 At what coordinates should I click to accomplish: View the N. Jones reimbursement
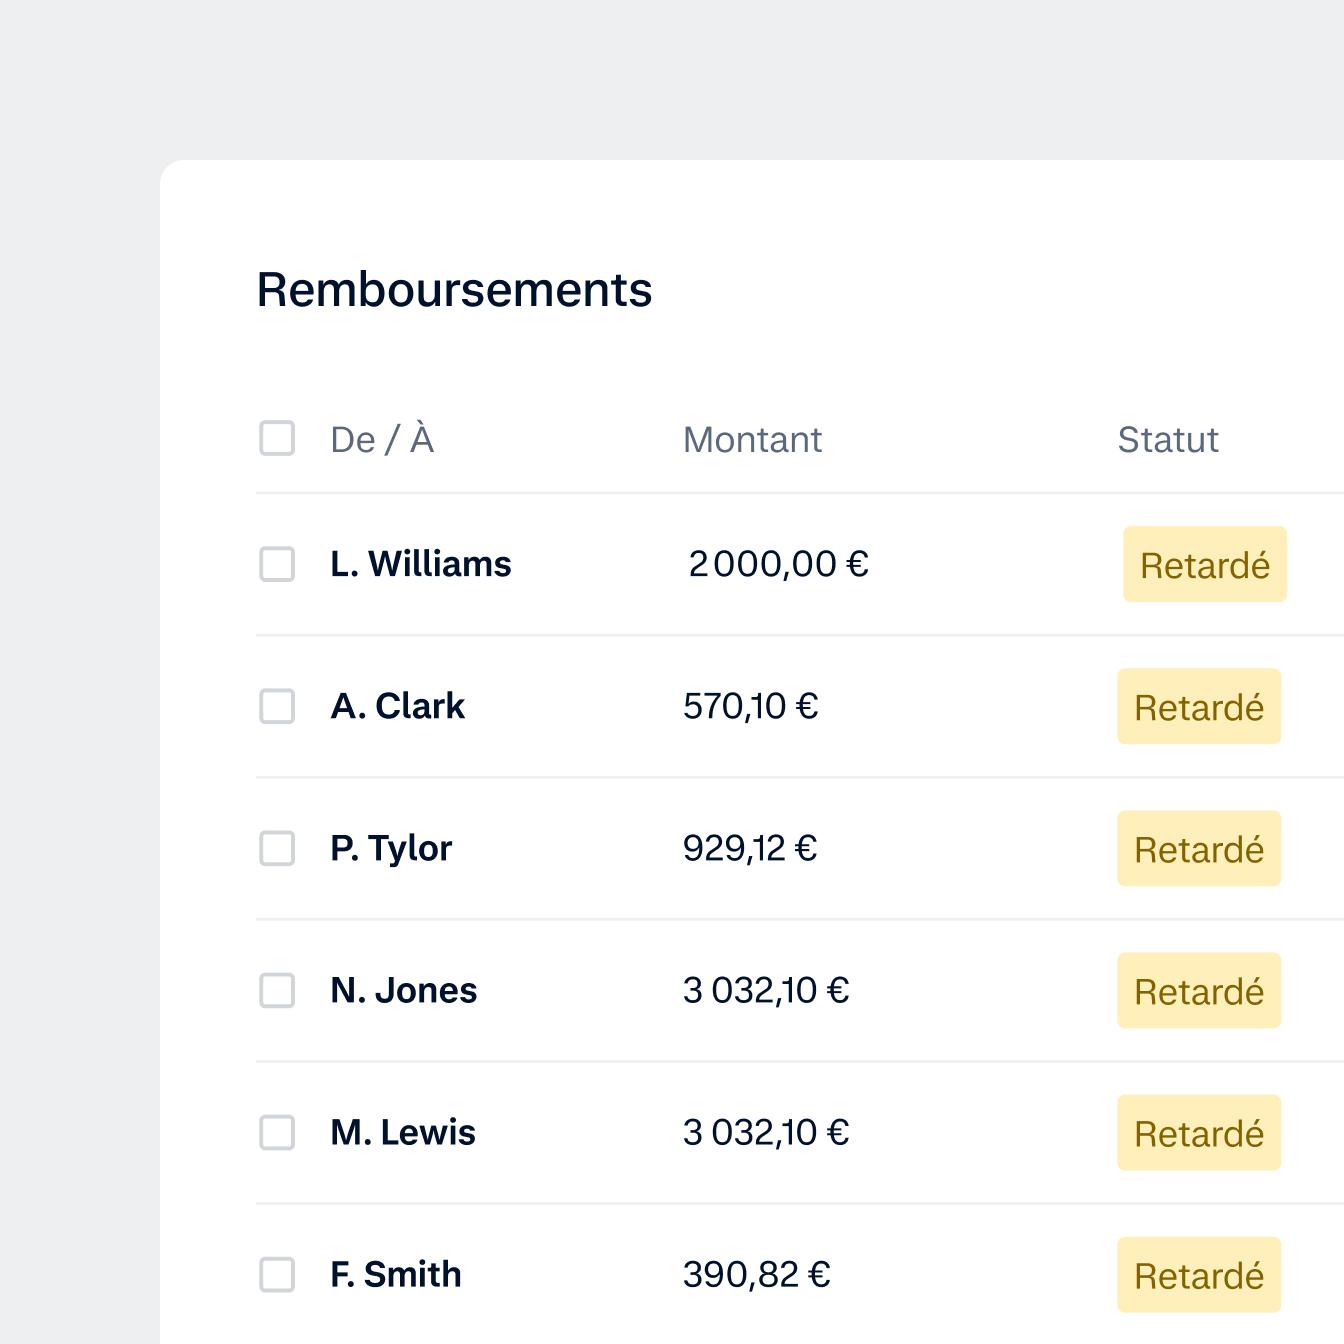(404, 990)
